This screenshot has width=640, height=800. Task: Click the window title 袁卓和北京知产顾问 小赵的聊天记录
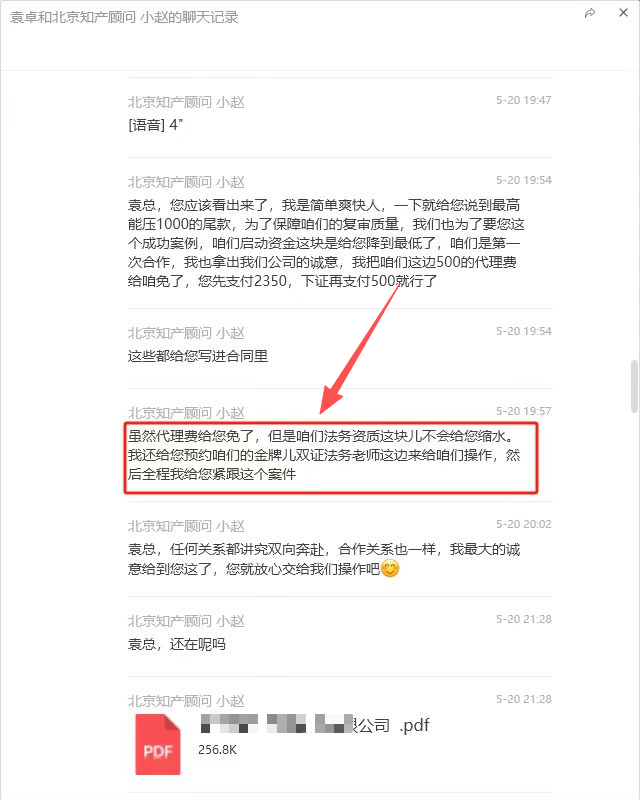tap(124, 17)
